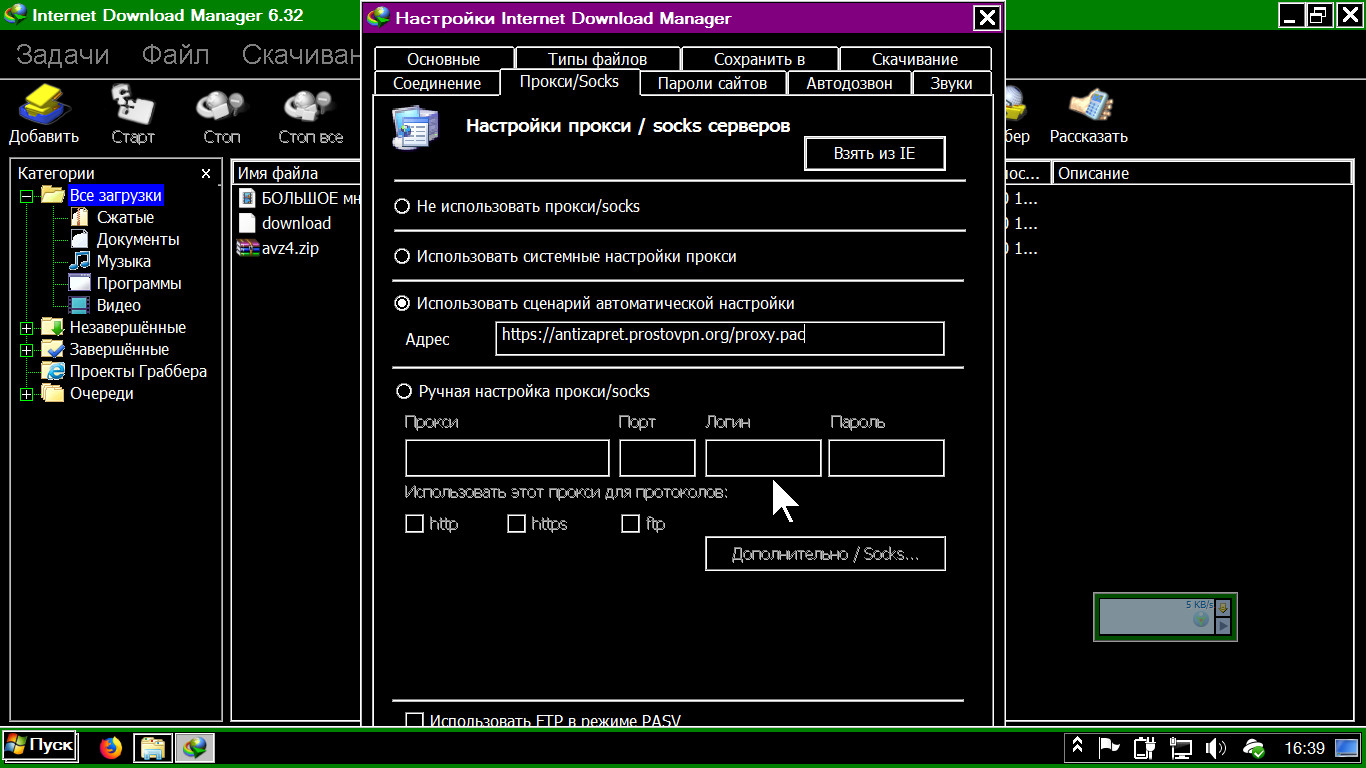Screen dimensions: 1366x768
Task: Click the Прокси input field
Action: [x=507, y=458]
